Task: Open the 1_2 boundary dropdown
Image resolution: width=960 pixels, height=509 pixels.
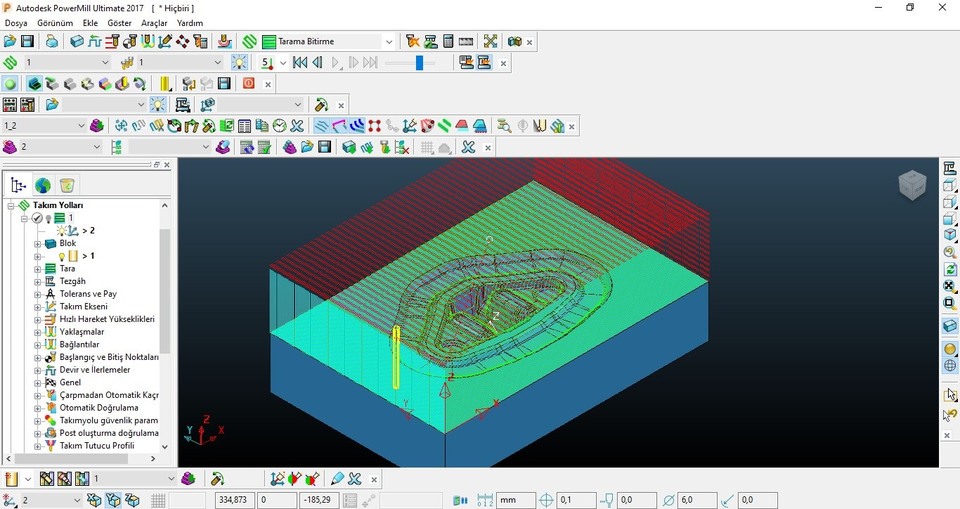Action: pos(44,126)
